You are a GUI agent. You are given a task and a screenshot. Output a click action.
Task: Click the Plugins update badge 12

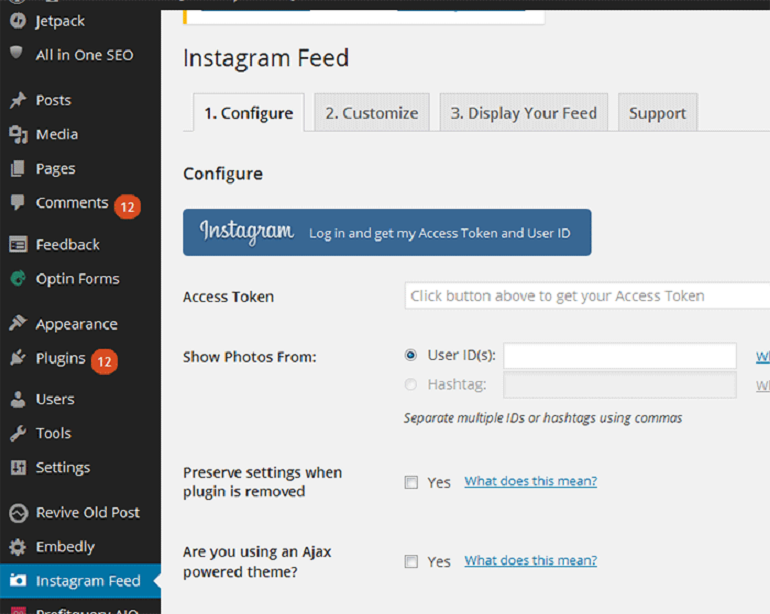coord(104,362)
